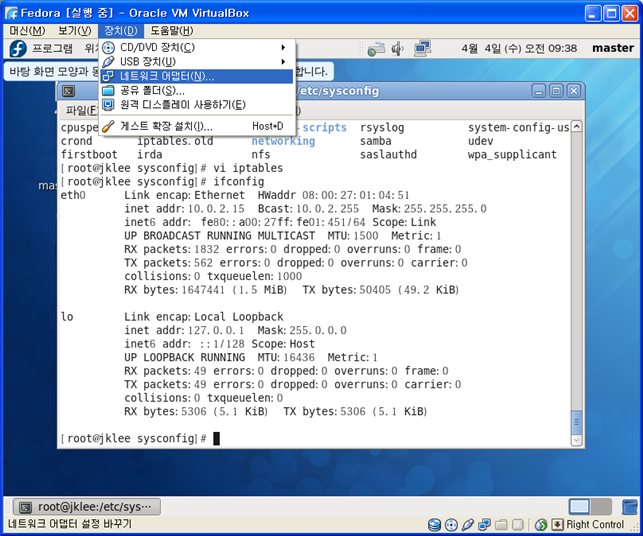Click the terminal window icon in title bar
Viewport: 643px width, 536px height.
pyautogui.click(x=68, y=91)
